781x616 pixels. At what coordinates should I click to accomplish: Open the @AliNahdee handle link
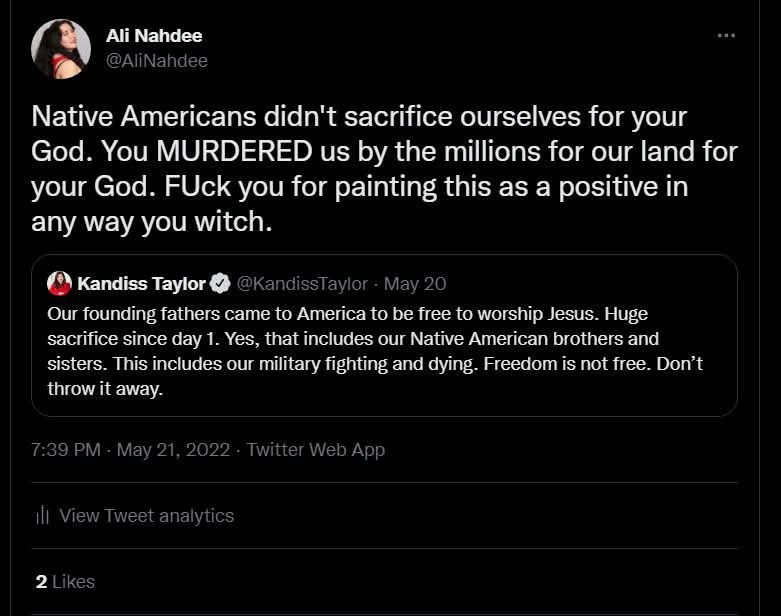157,61
